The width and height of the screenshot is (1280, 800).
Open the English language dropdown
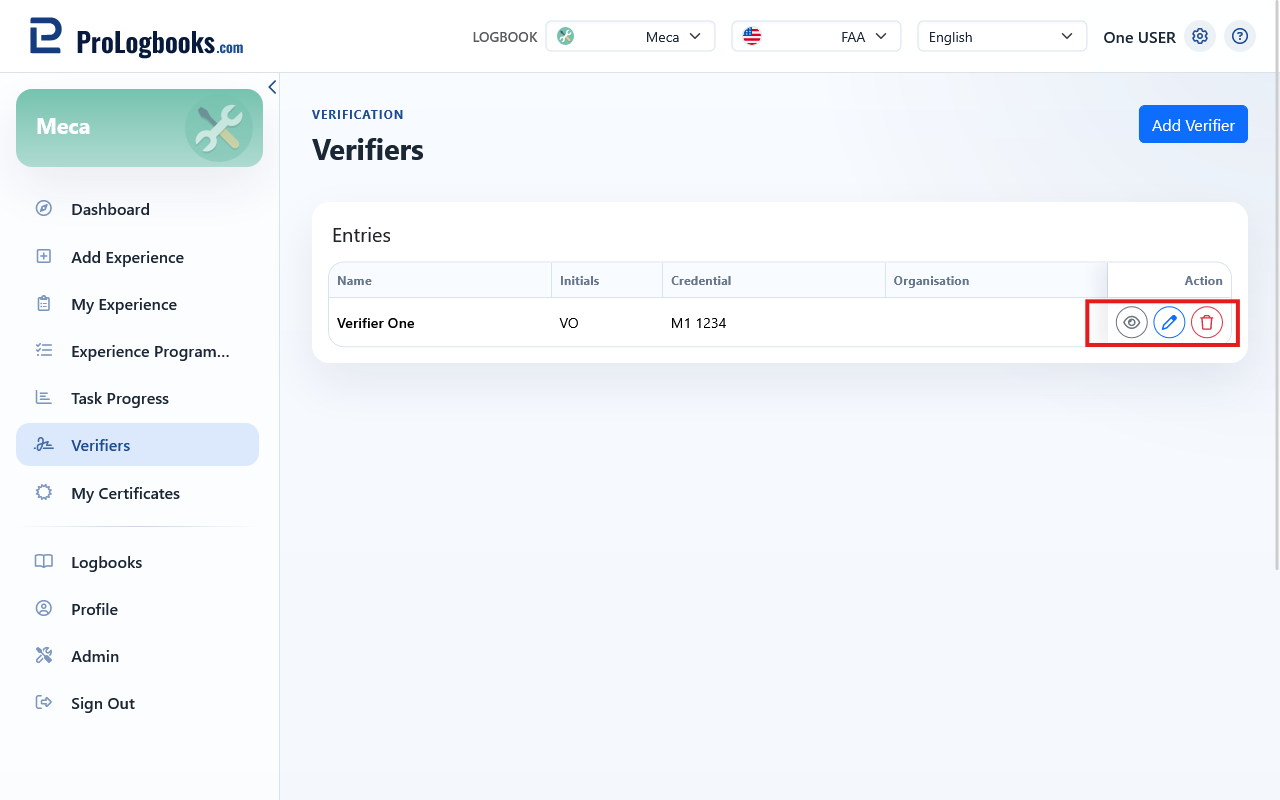pyautogui.click(x=1002, y=37)
